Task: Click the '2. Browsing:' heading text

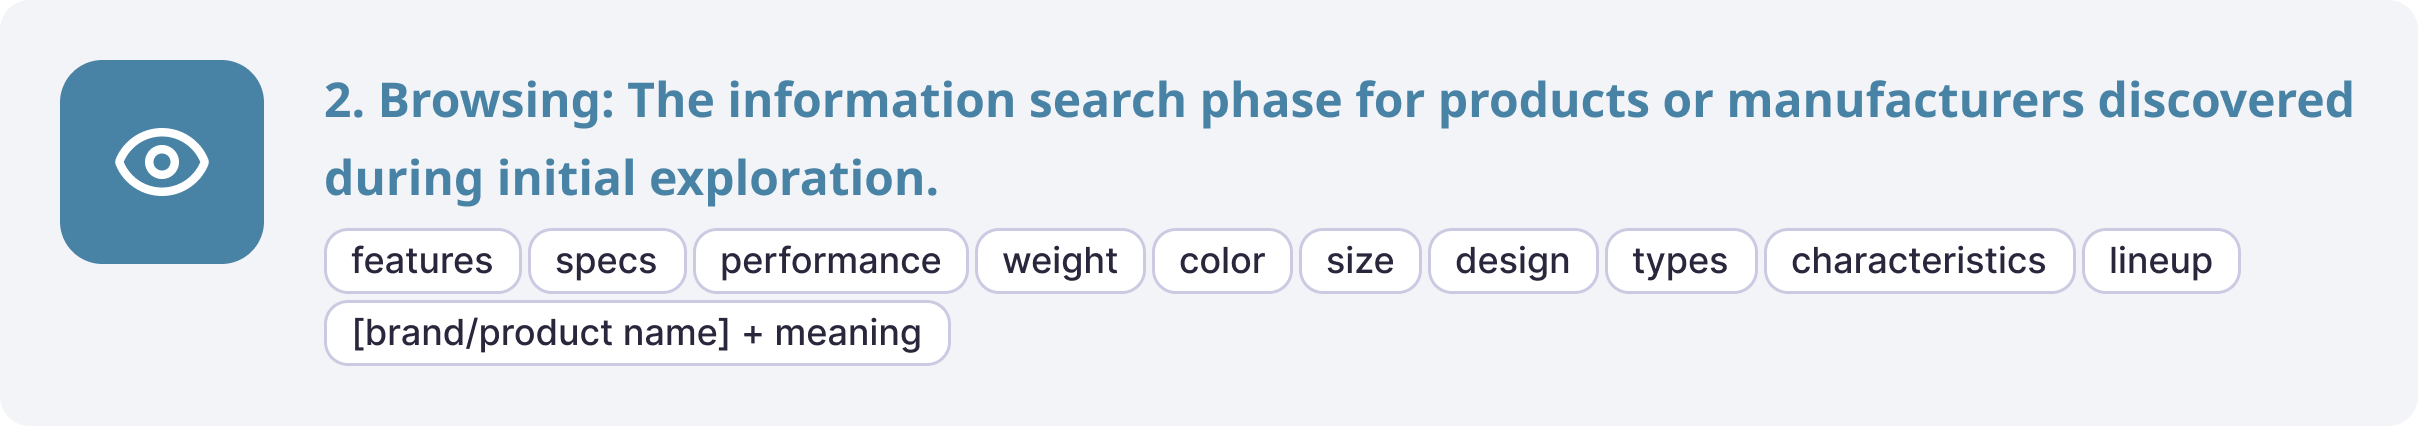Action: 469,102
